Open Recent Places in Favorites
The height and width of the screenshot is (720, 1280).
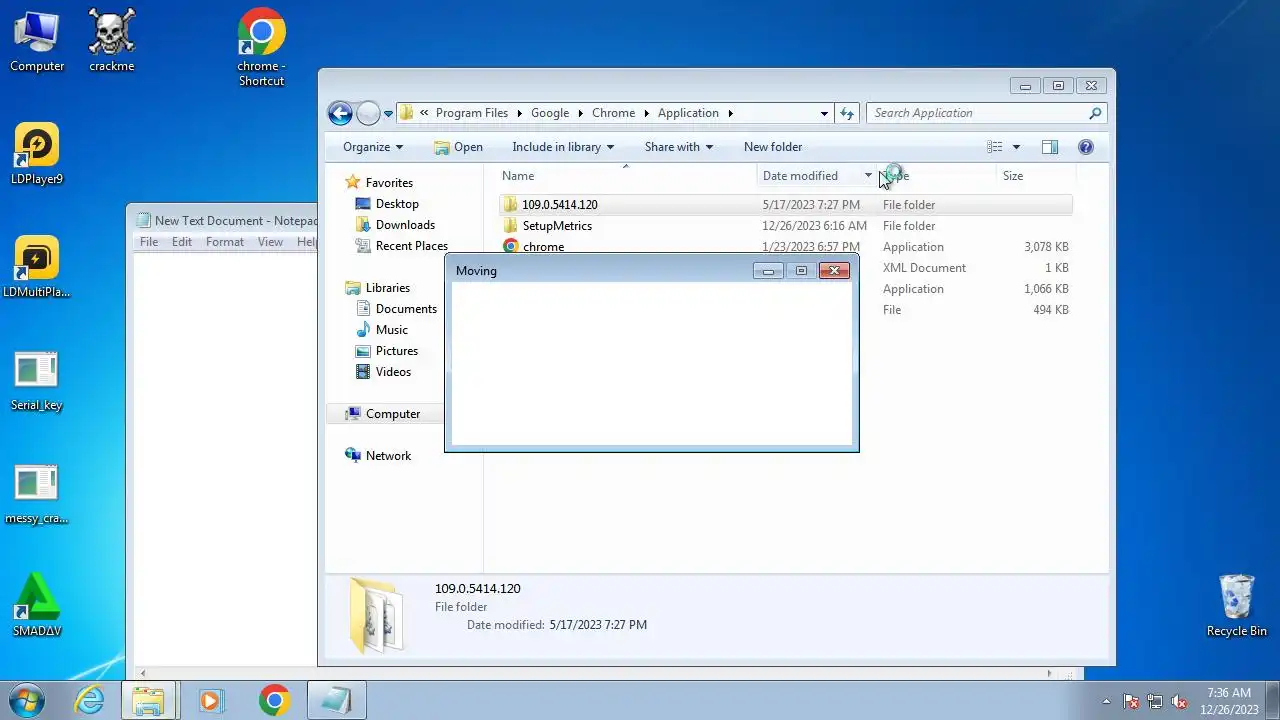tap(411, 246)
